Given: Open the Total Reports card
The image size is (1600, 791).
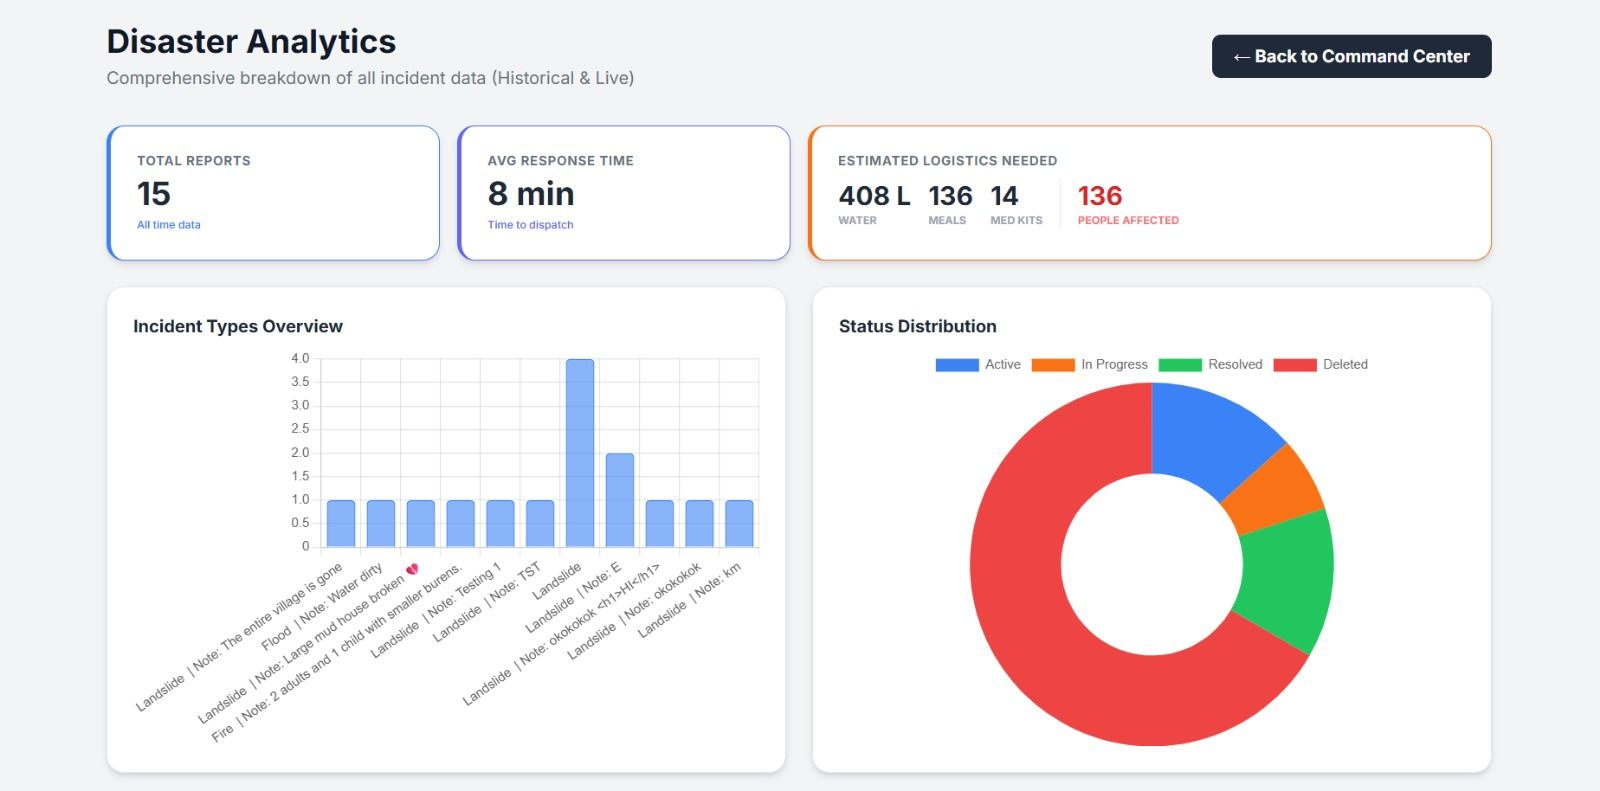Looking at the screenshot, I should coord(273,193).
